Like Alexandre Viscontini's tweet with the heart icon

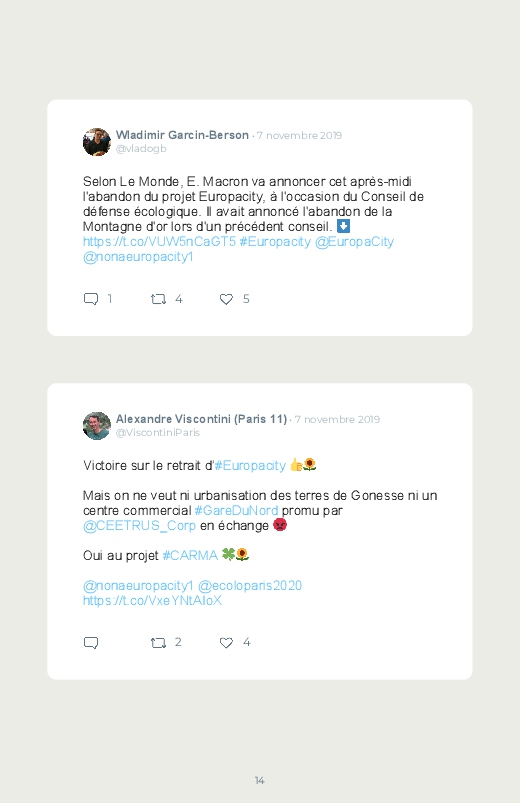click(226, 643)
